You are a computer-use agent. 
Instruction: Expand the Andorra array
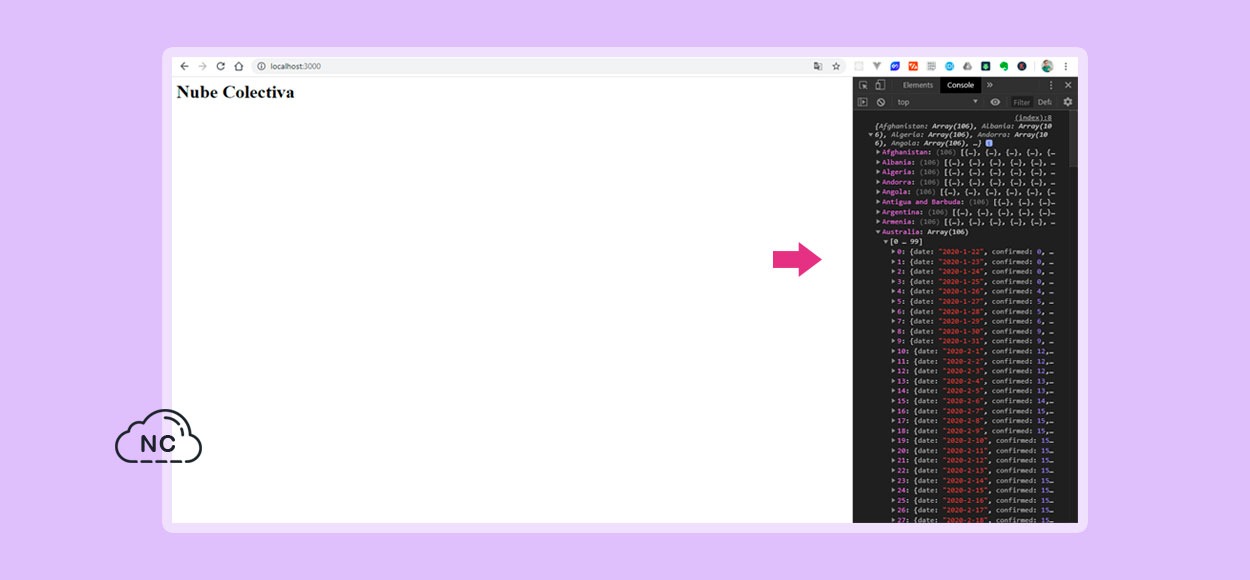[879, 182]
